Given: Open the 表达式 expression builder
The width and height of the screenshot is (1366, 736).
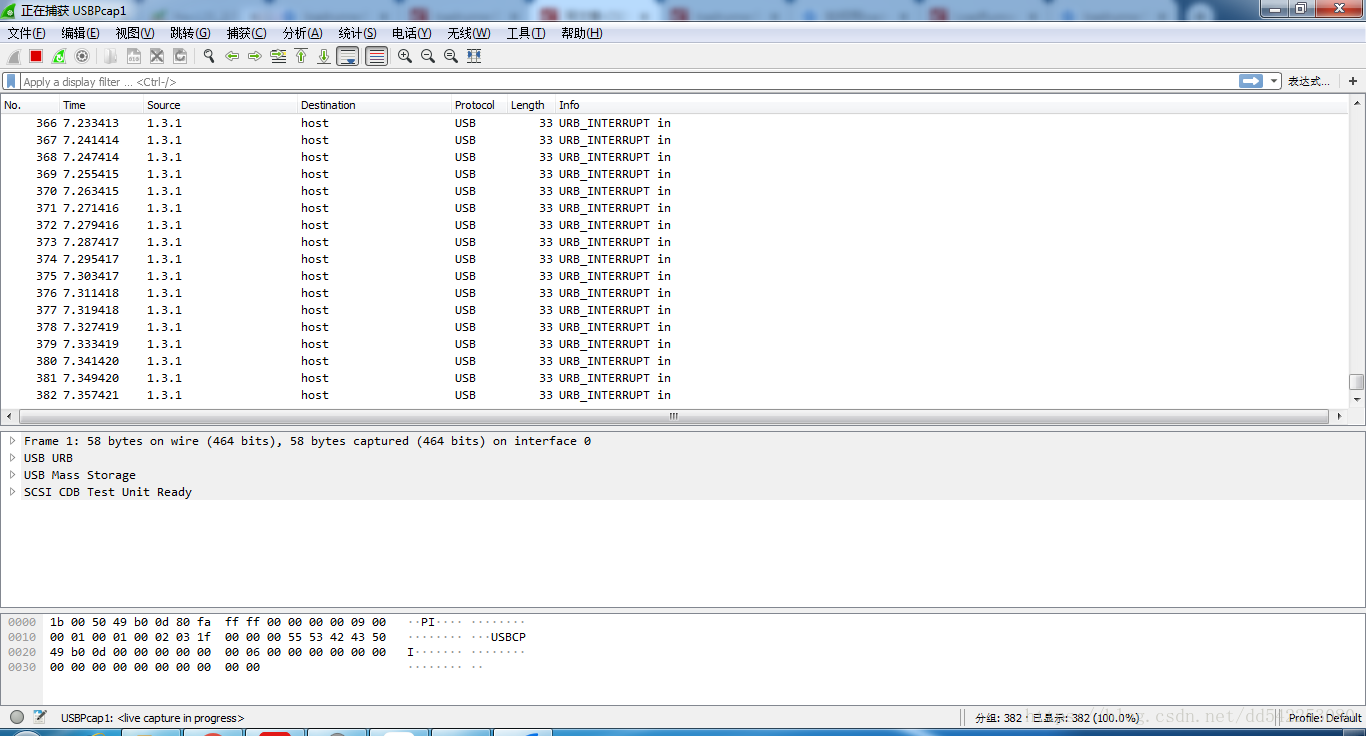Looking at the screenshot, I should point(1308,82).
